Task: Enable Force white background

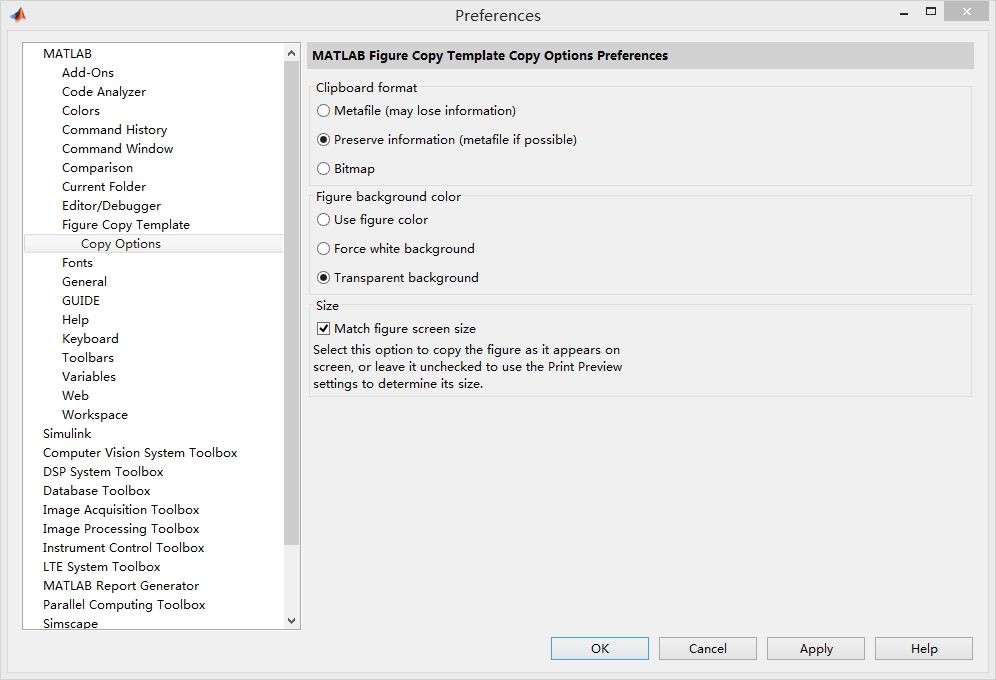Action: pyautogui.click(x=323, y=248)
